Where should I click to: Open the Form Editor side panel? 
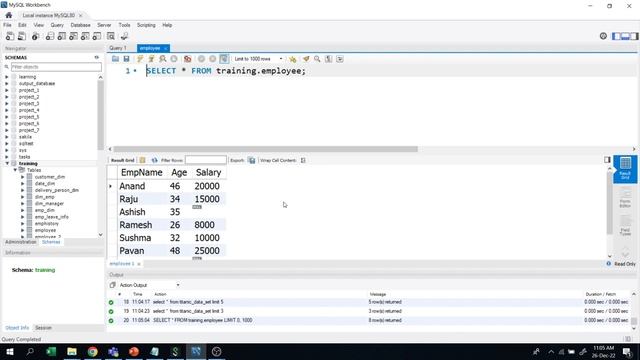[x=625, y=198]
